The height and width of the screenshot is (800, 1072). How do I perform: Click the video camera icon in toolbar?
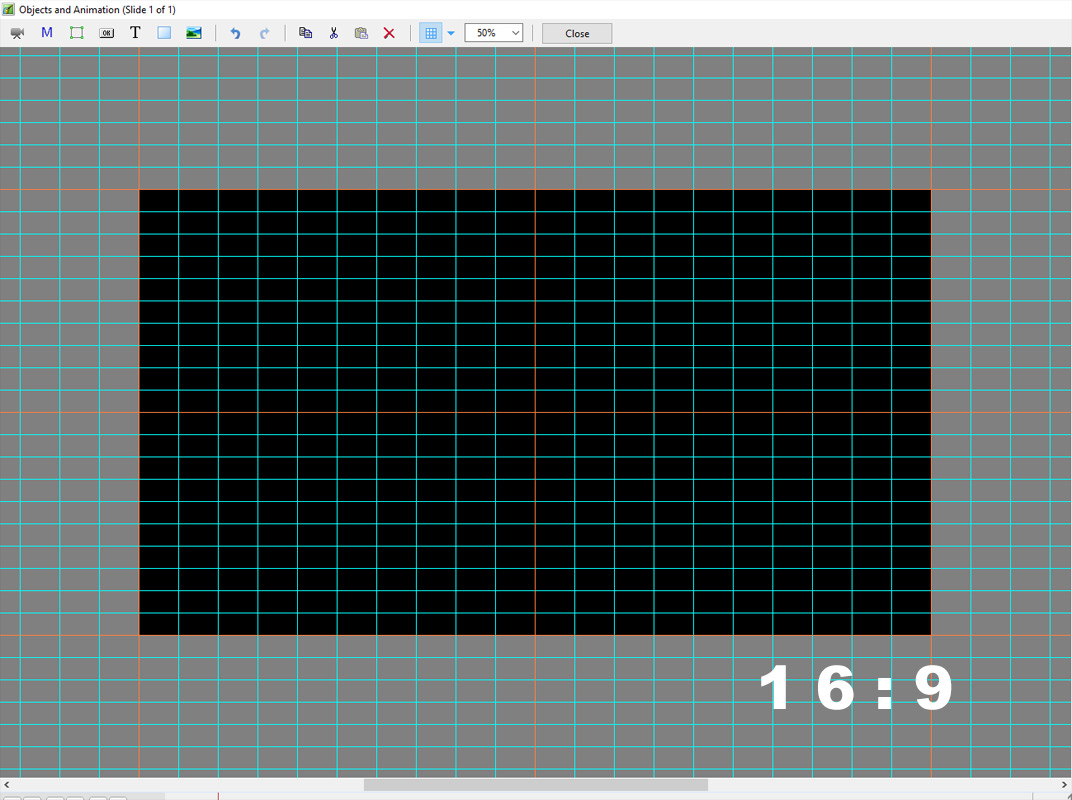[x=17, y=33]
